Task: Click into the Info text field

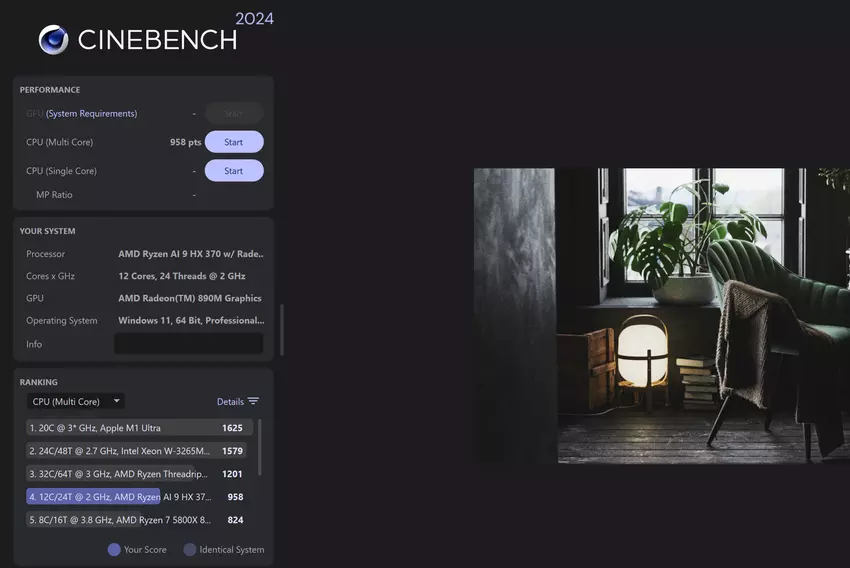Action: [x=188, y=344]
